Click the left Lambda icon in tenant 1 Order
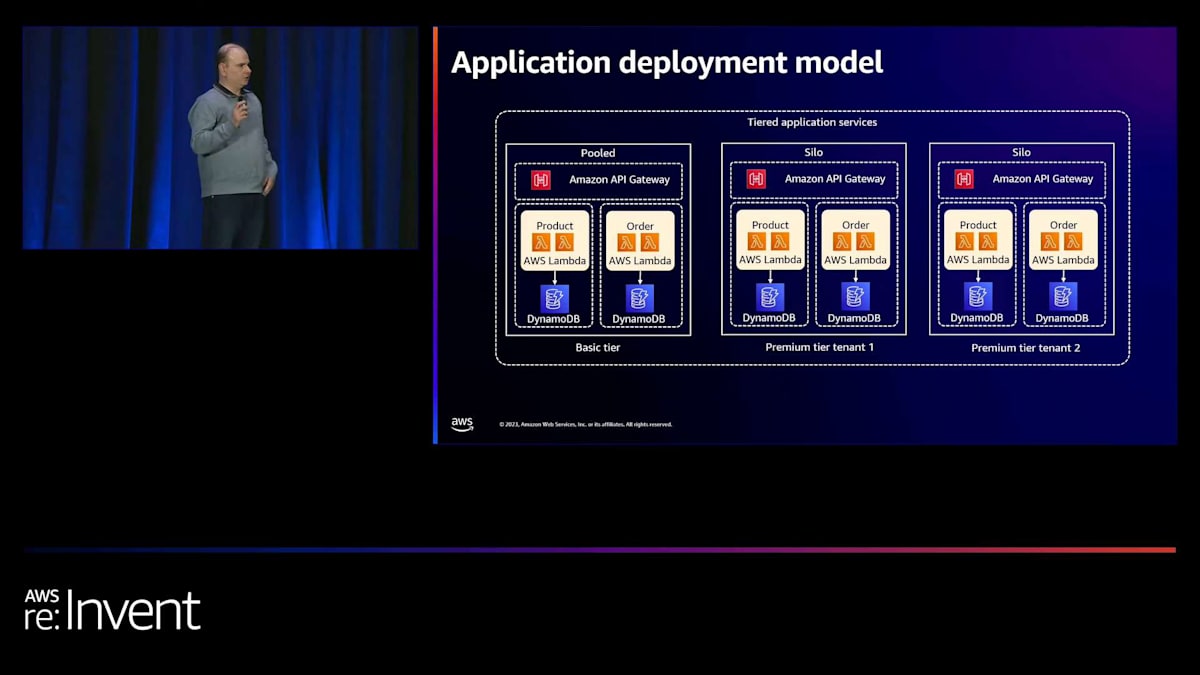1200x675 pixels. [x=843, y=242]
